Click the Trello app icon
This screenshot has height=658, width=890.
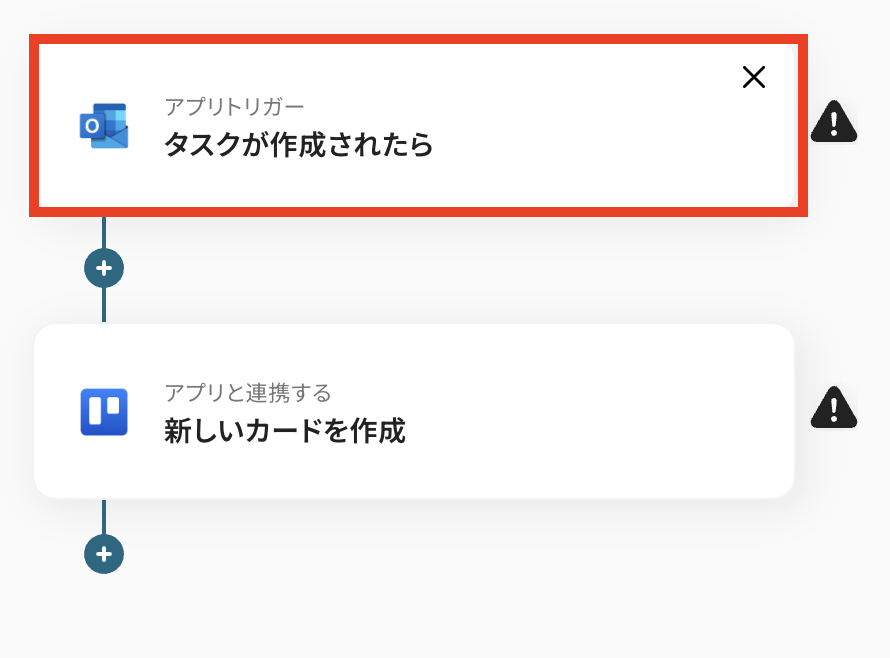(x=104, y=412)
